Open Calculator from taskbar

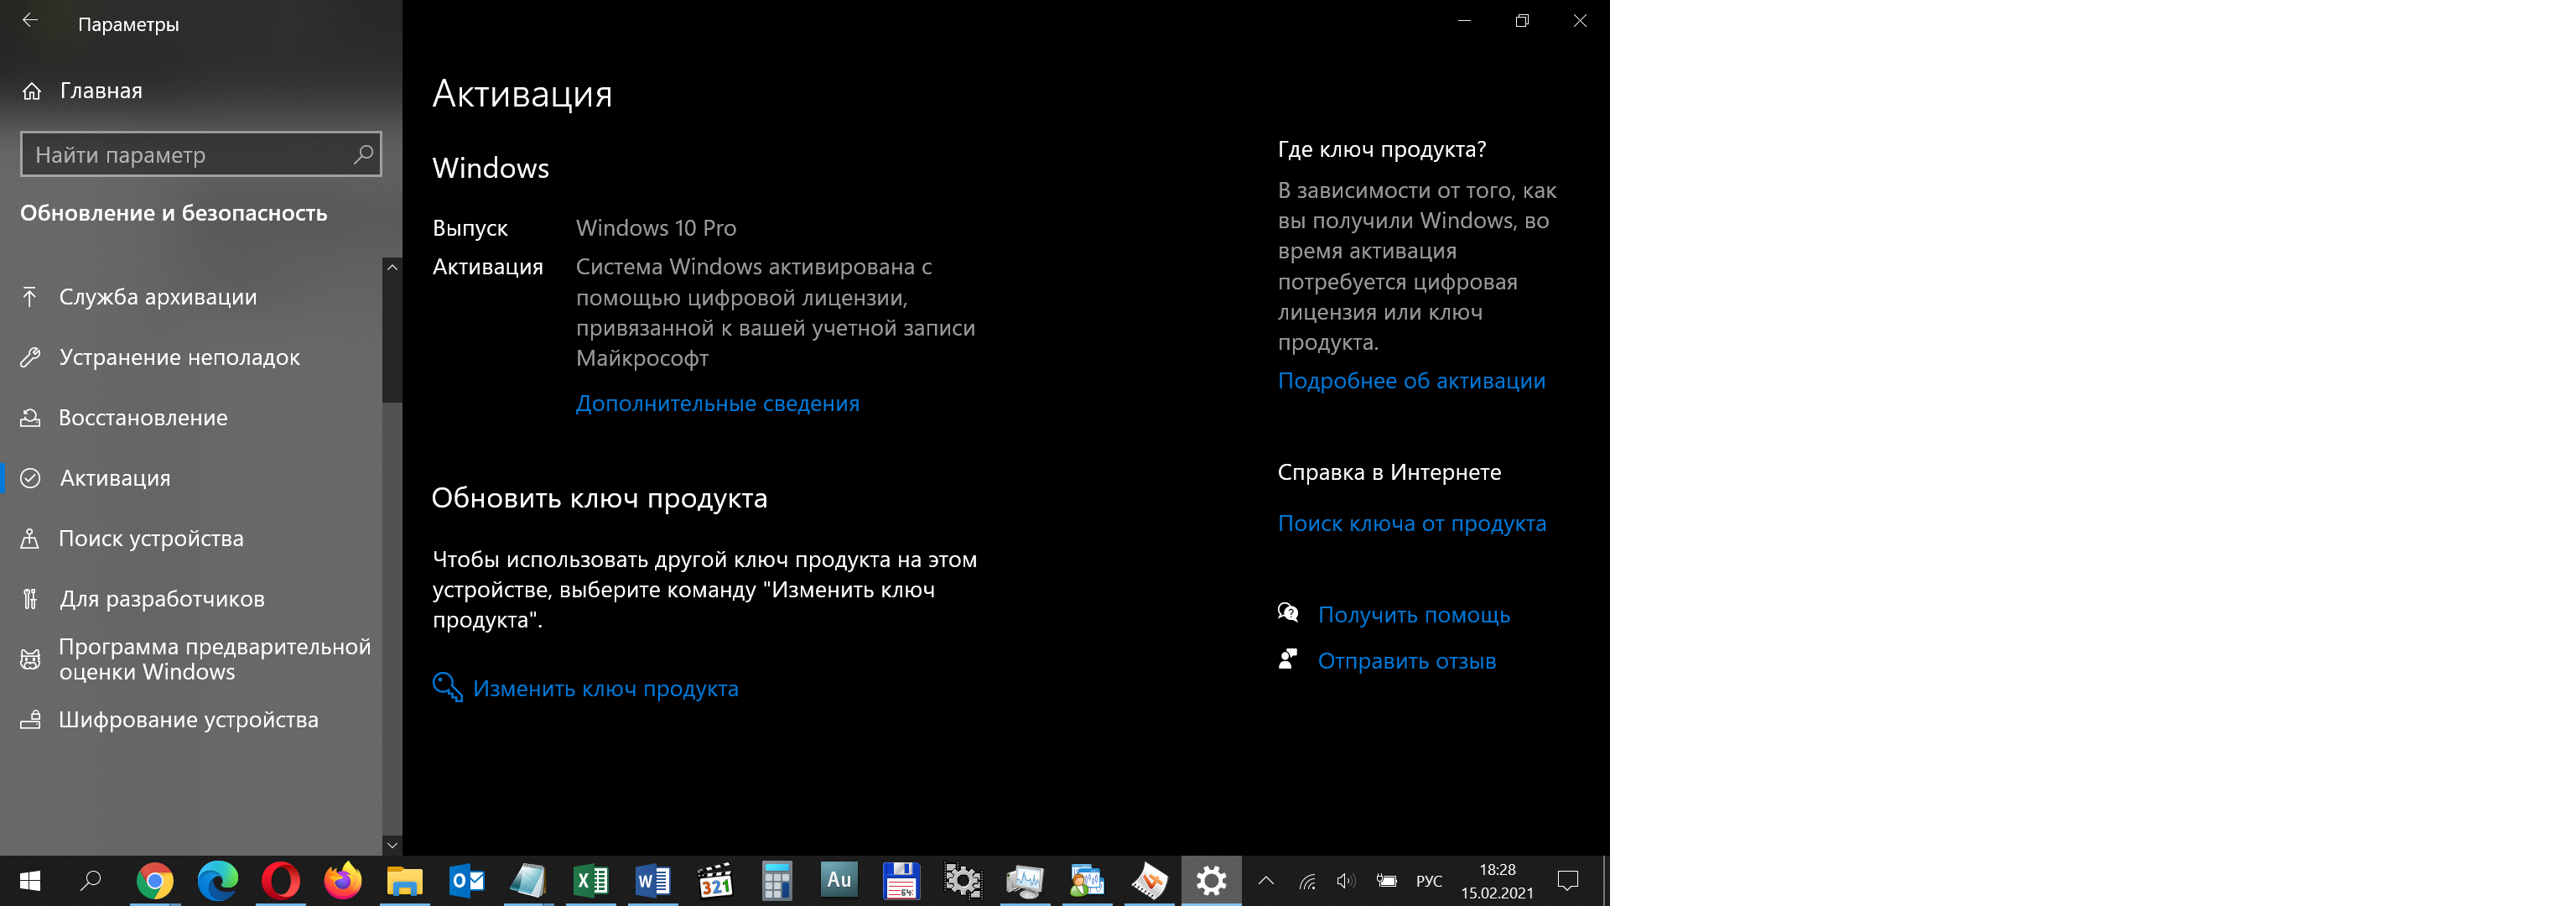pos(777,881)
